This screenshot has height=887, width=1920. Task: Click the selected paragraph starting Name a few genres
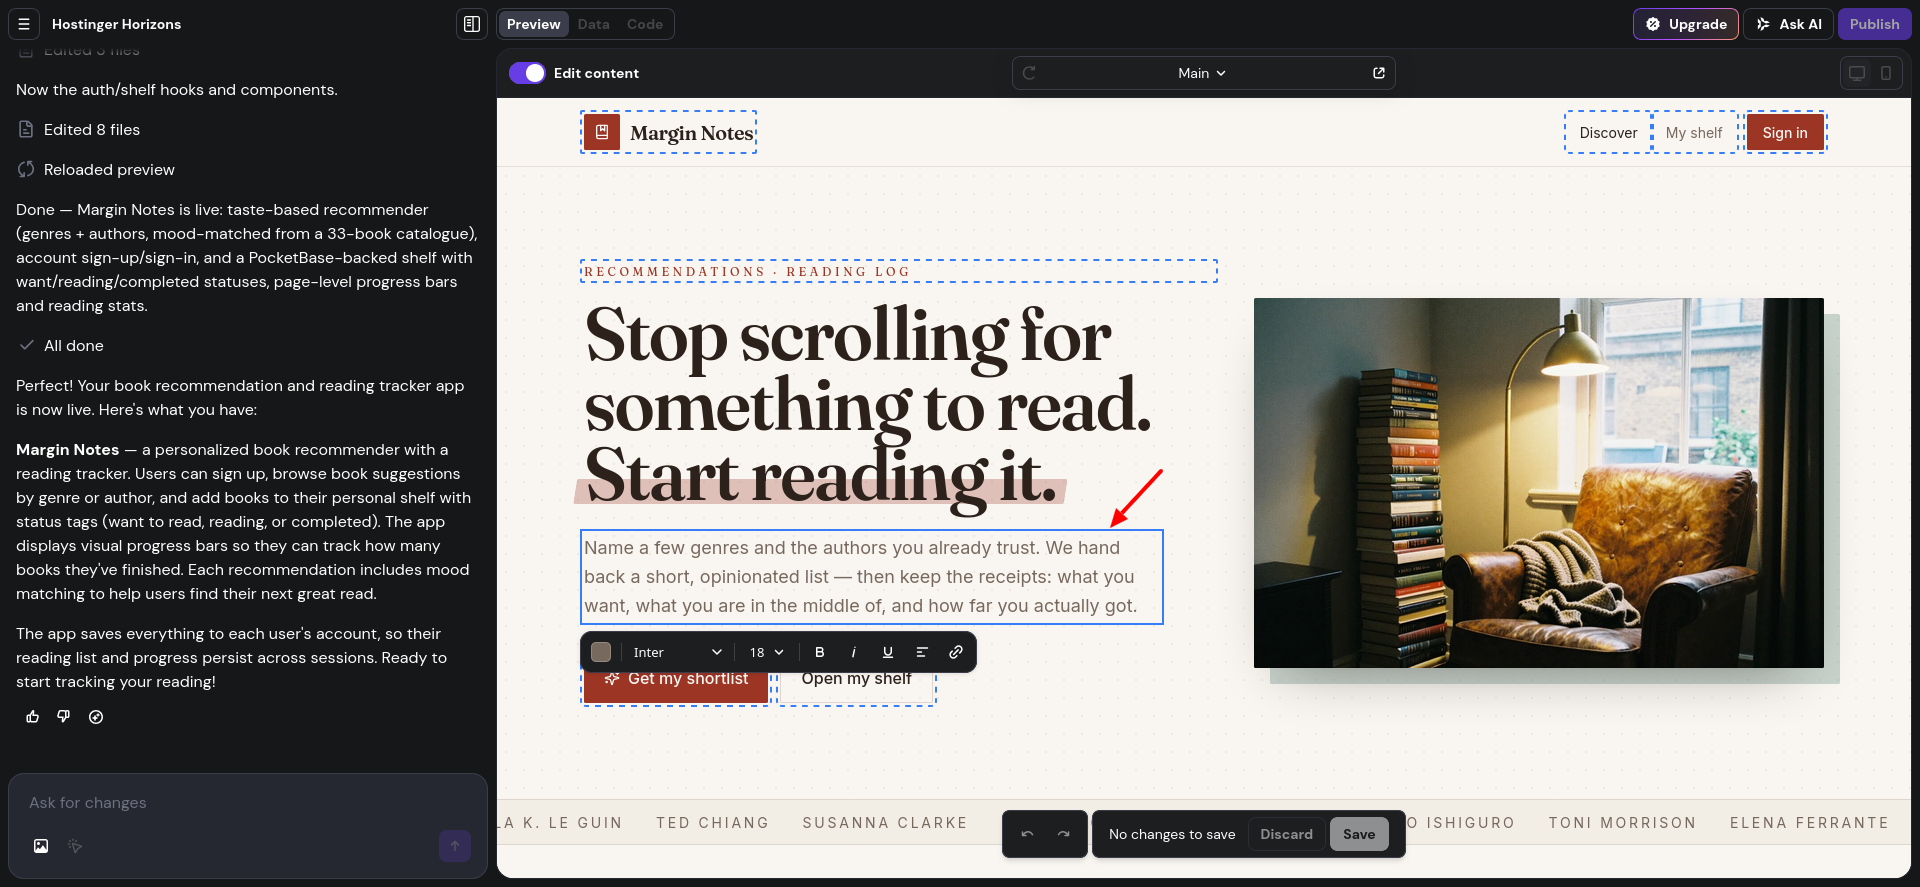(x=872, y=577)
